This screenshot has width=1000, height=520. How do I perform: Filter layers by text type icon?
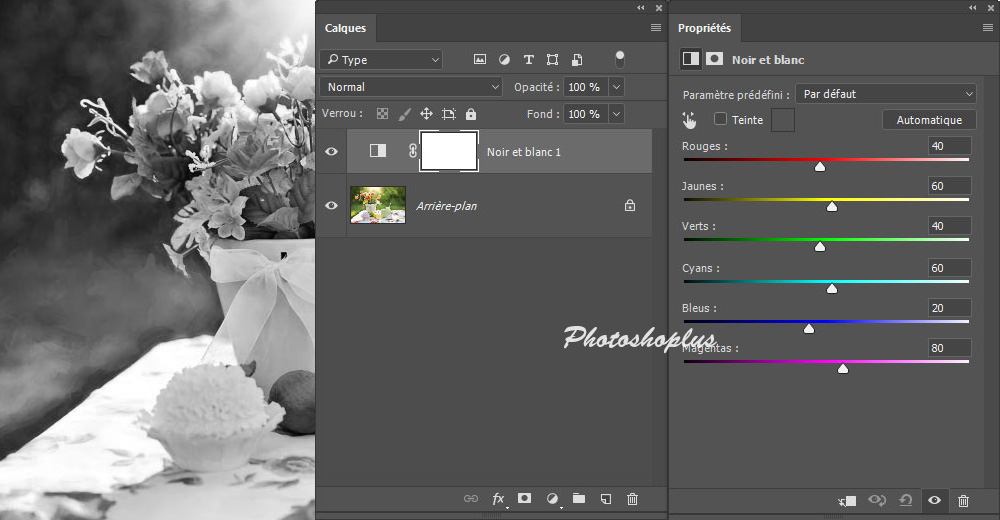click(x=528, y=60)
